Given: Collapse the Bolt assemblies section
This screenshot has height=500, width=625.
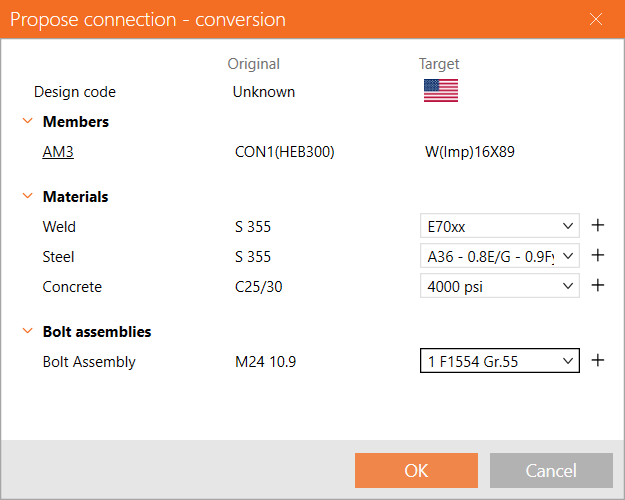Looking at the screenshot, I should coord(27,331).
